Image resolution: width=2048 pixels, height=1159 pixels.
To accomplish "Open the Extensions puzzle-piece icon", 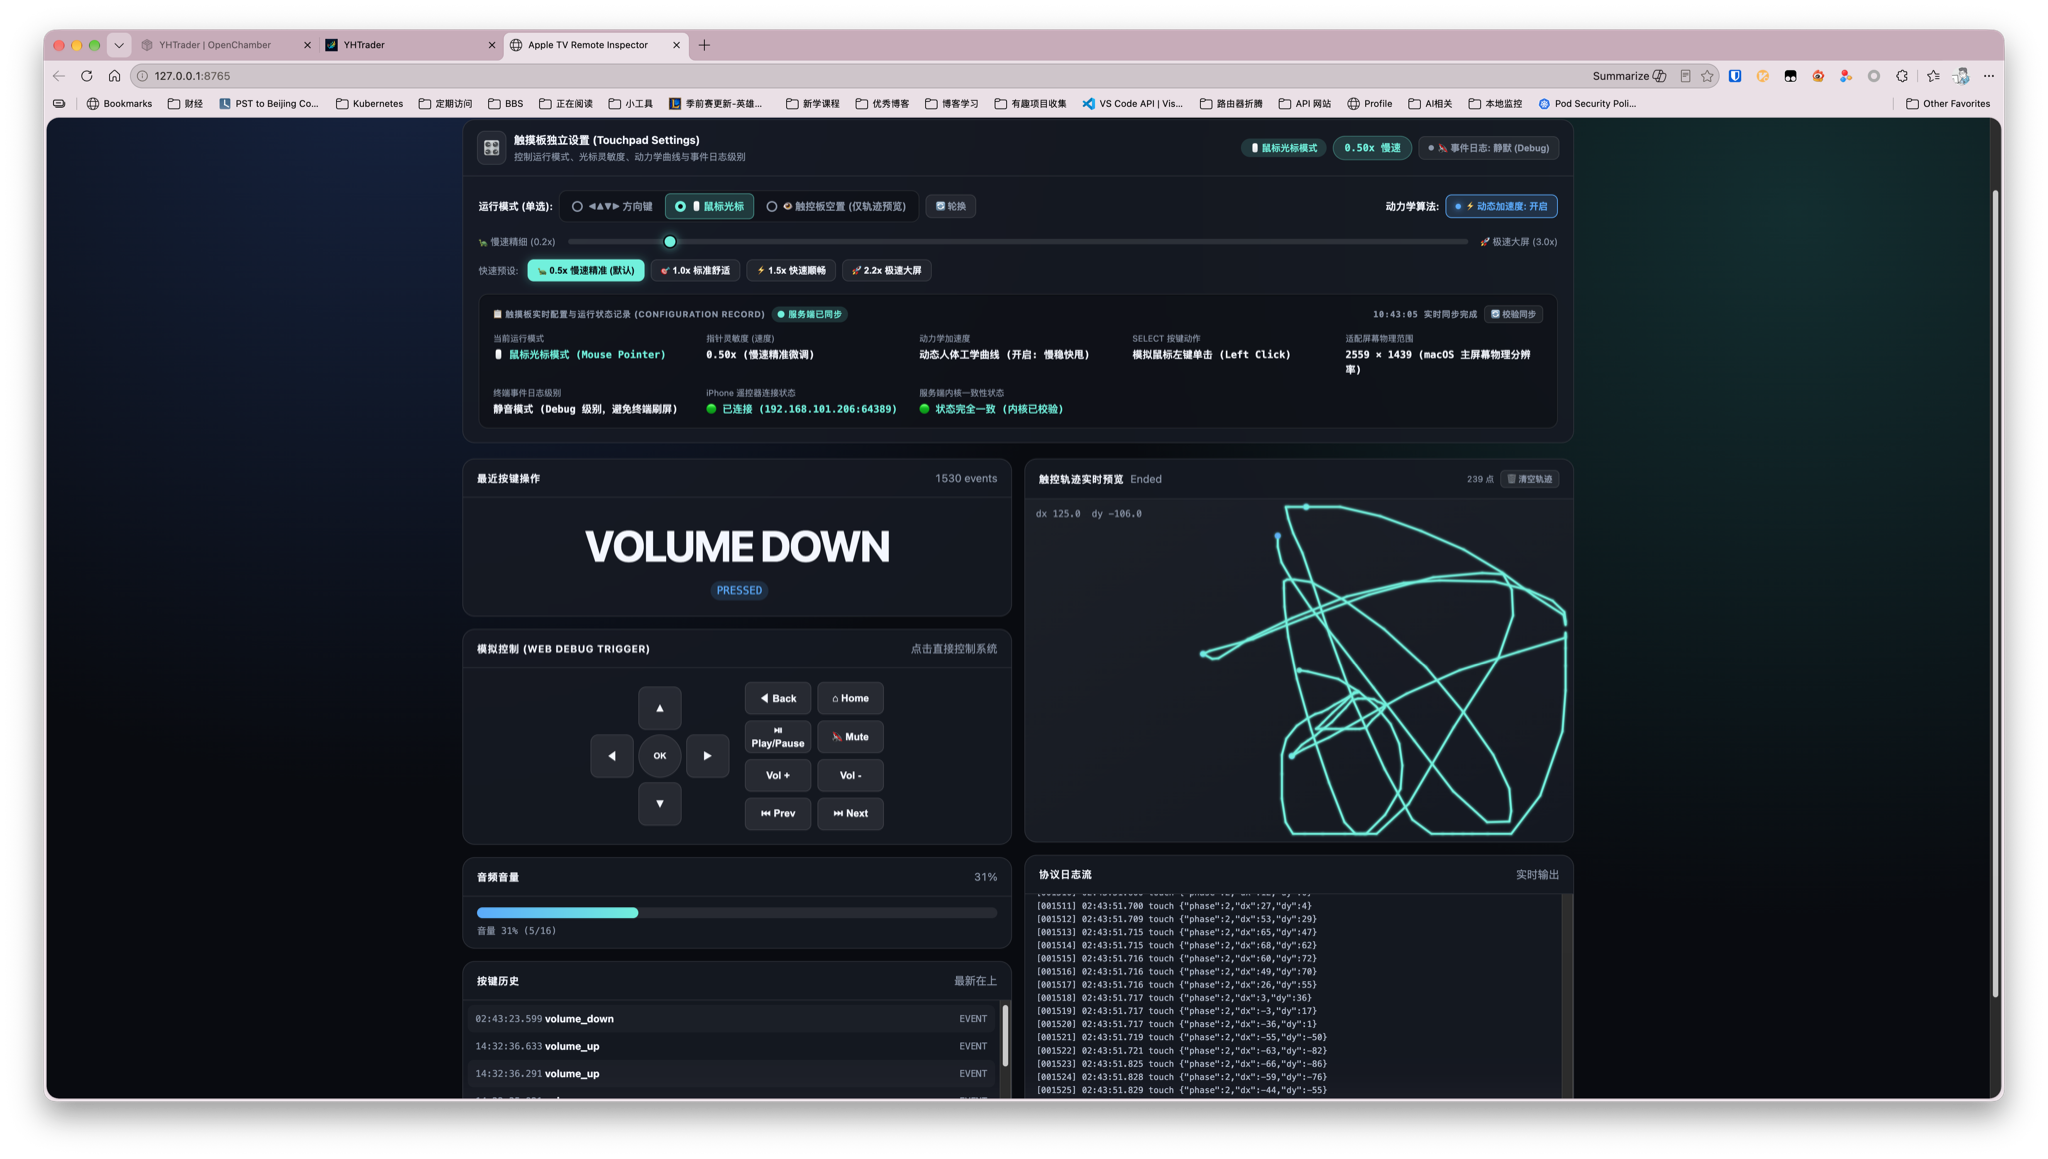I will click(1902, 76).
